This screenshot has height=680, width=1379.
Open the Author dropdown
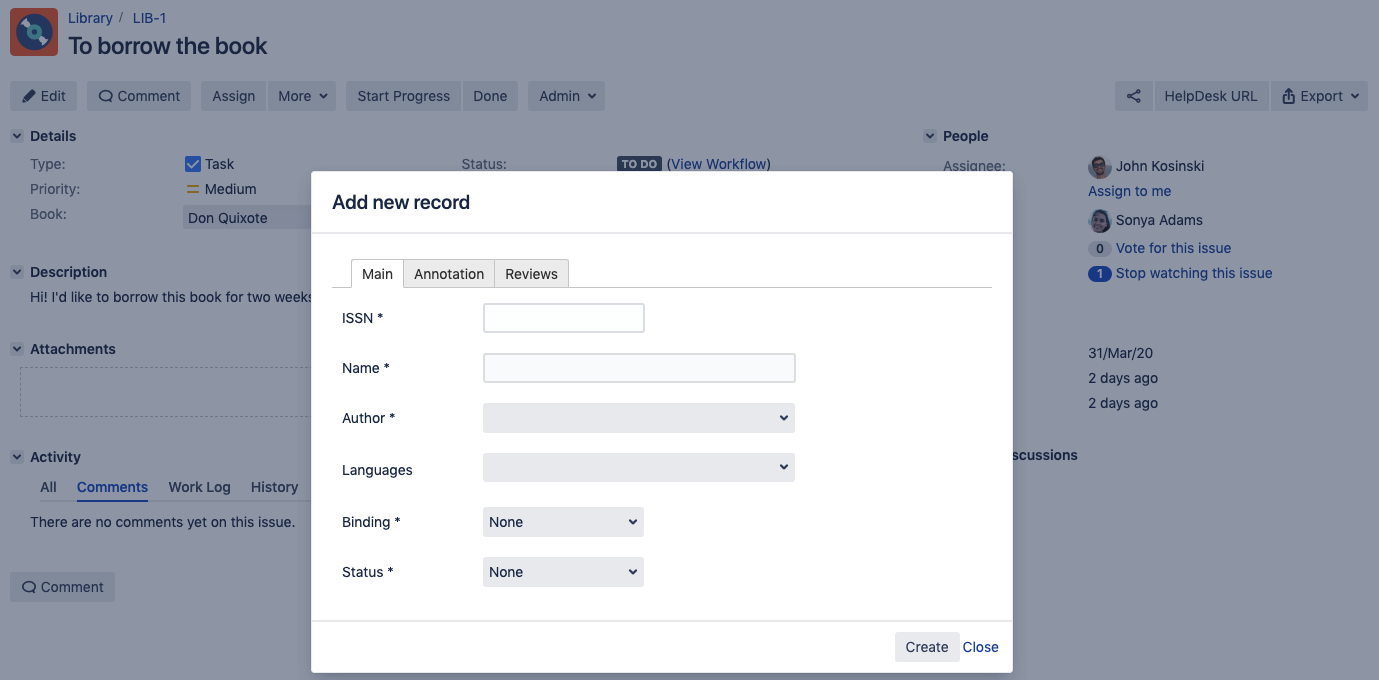click(x=638, y=418)
